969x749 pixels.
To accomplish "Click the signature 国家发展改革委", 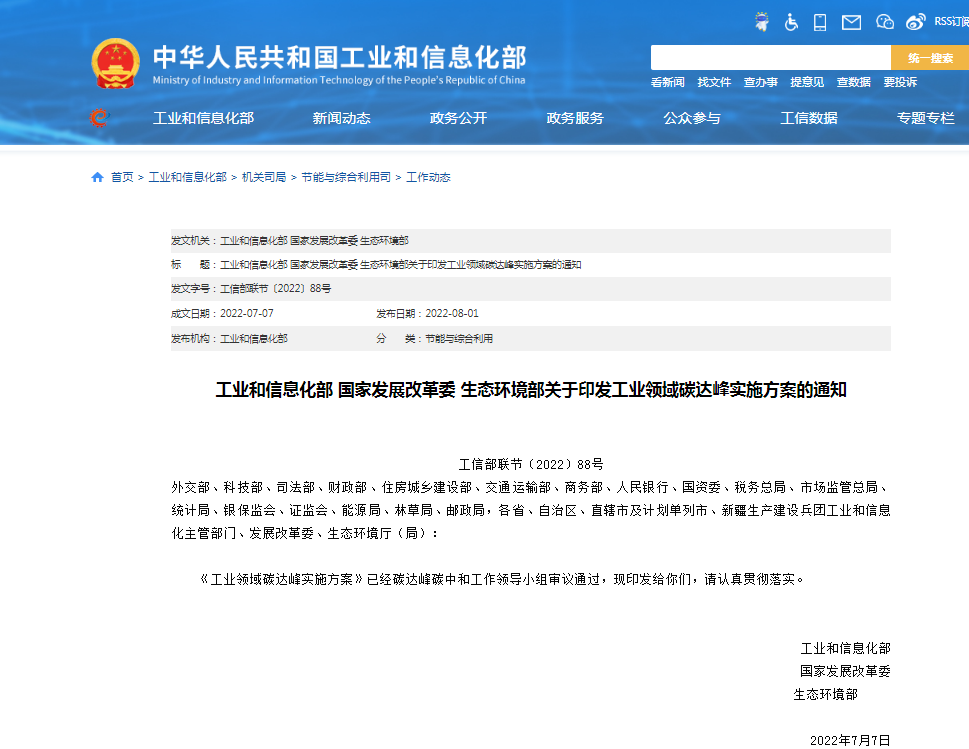I will 845,671.
